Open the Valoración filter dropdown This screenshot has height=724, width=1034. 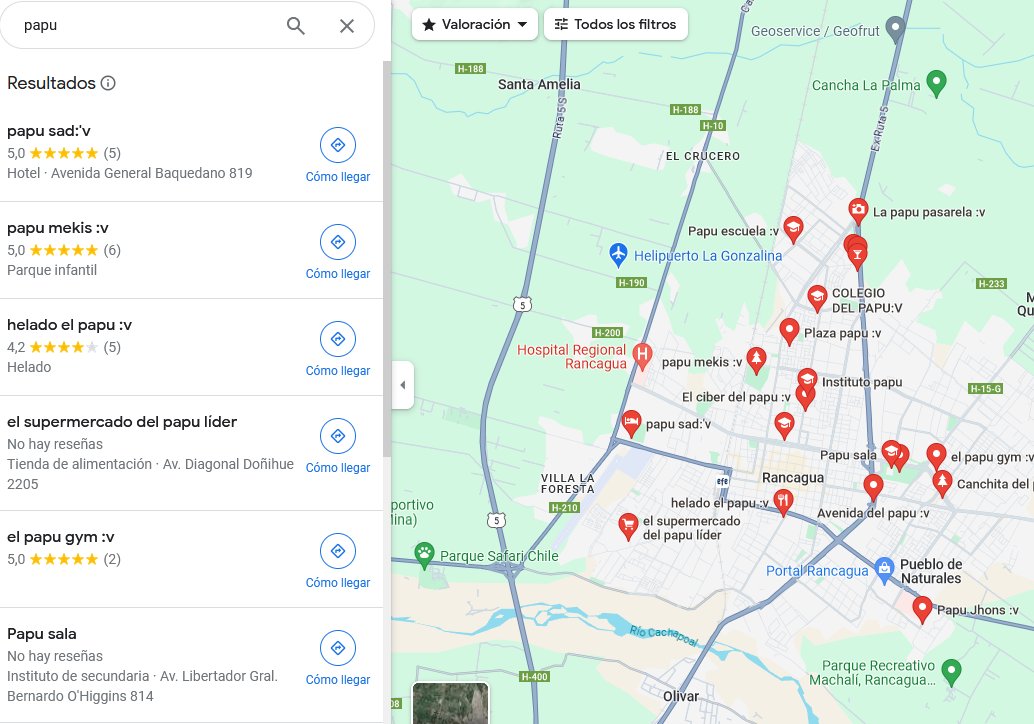474,24
